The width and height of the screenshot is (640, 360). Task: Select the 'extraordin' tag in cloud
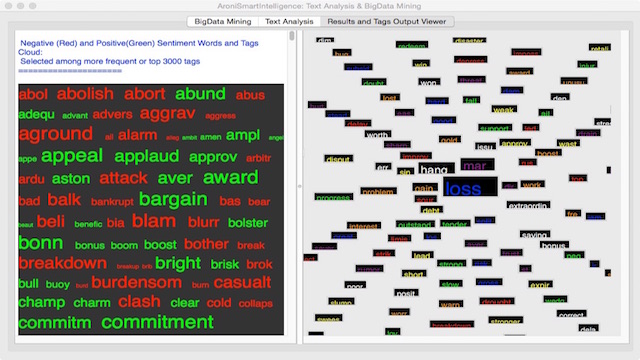(528, 204)
